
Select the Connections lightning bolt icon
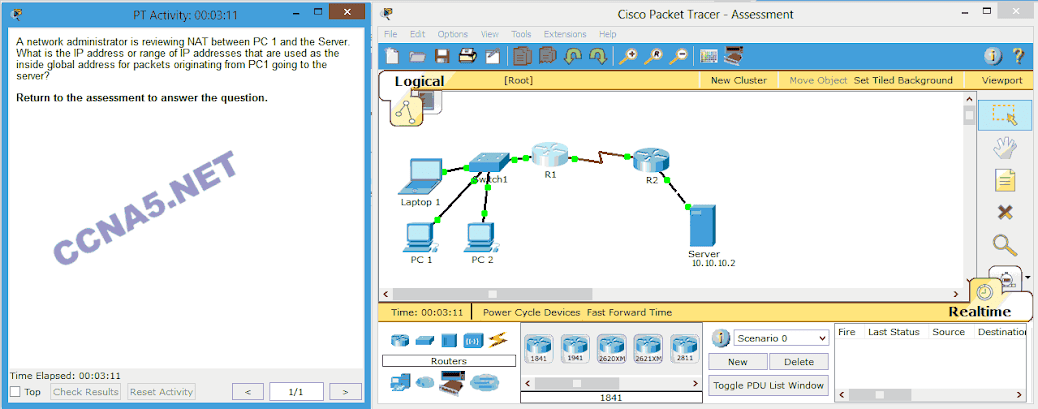498,340
